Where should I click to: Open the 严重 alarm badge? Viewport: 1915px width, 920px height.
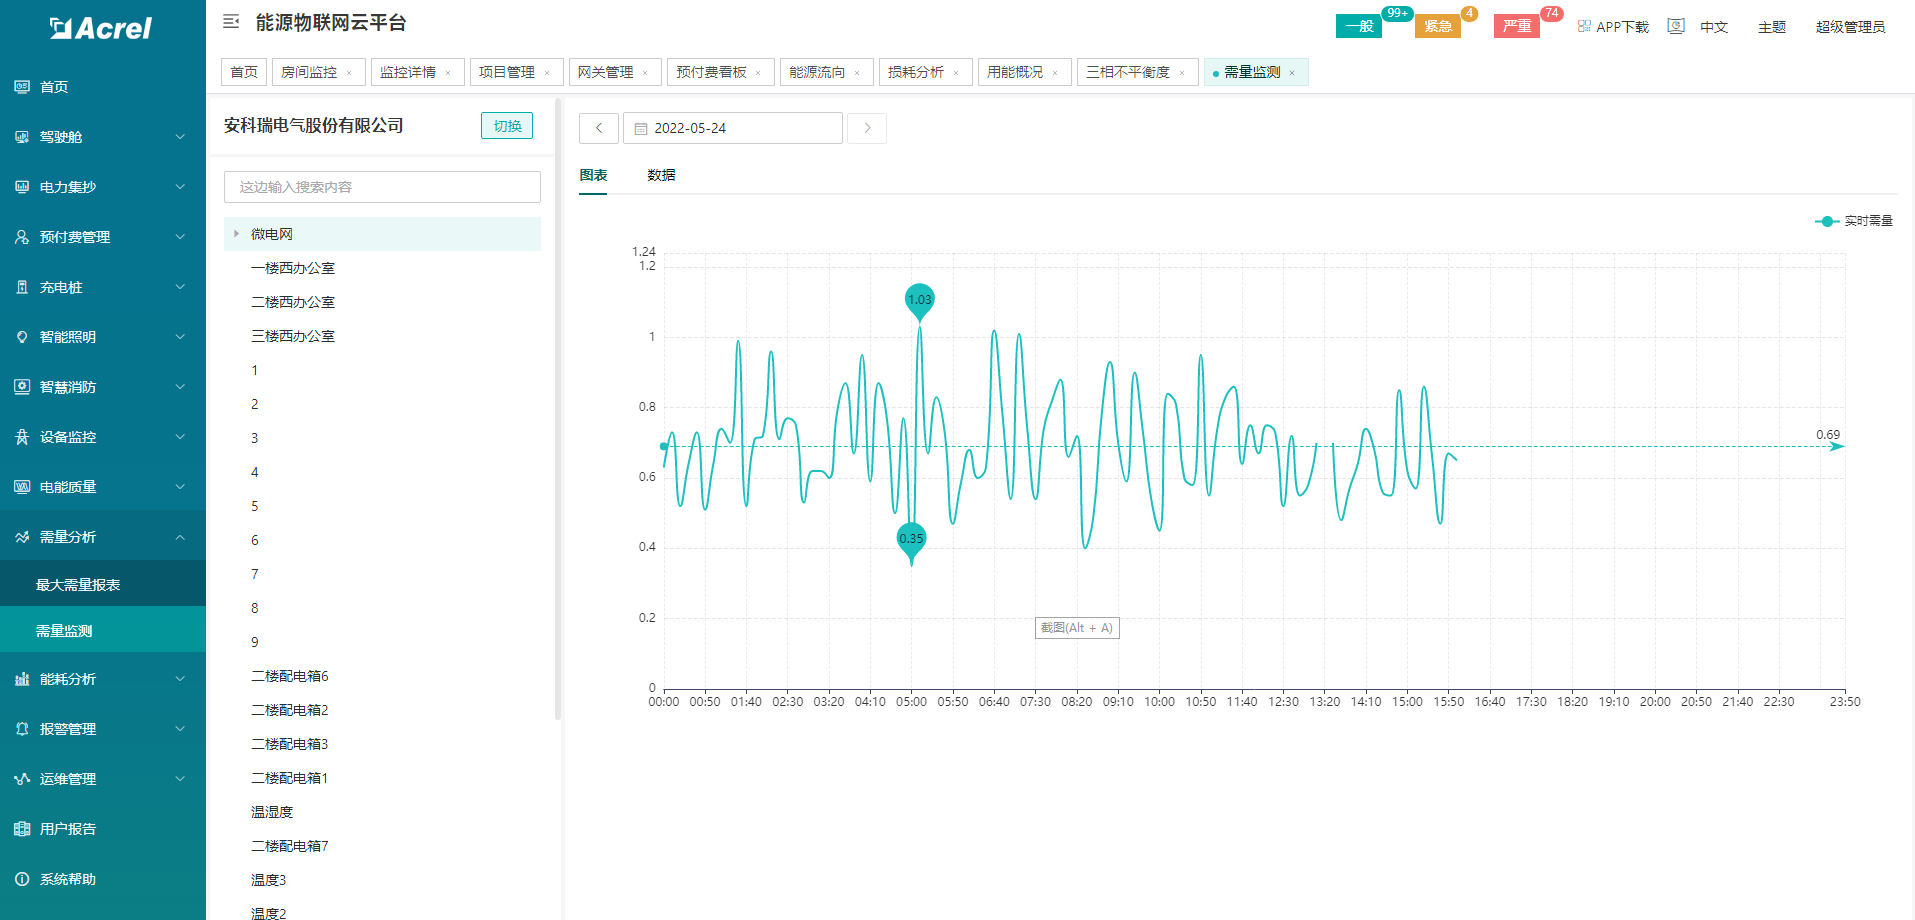(x=1517, y=26)
